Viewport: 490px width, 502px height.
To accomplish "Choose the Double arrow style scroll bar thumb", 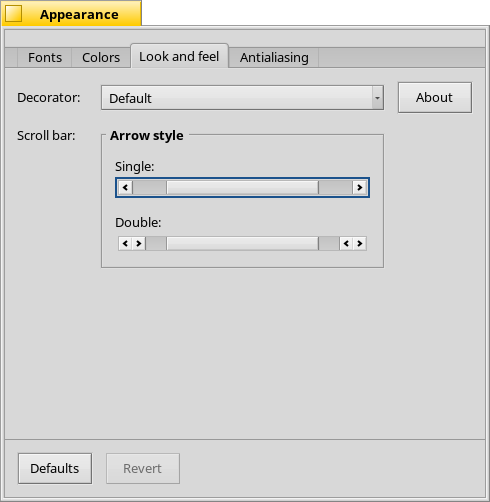I will (242, 243).
